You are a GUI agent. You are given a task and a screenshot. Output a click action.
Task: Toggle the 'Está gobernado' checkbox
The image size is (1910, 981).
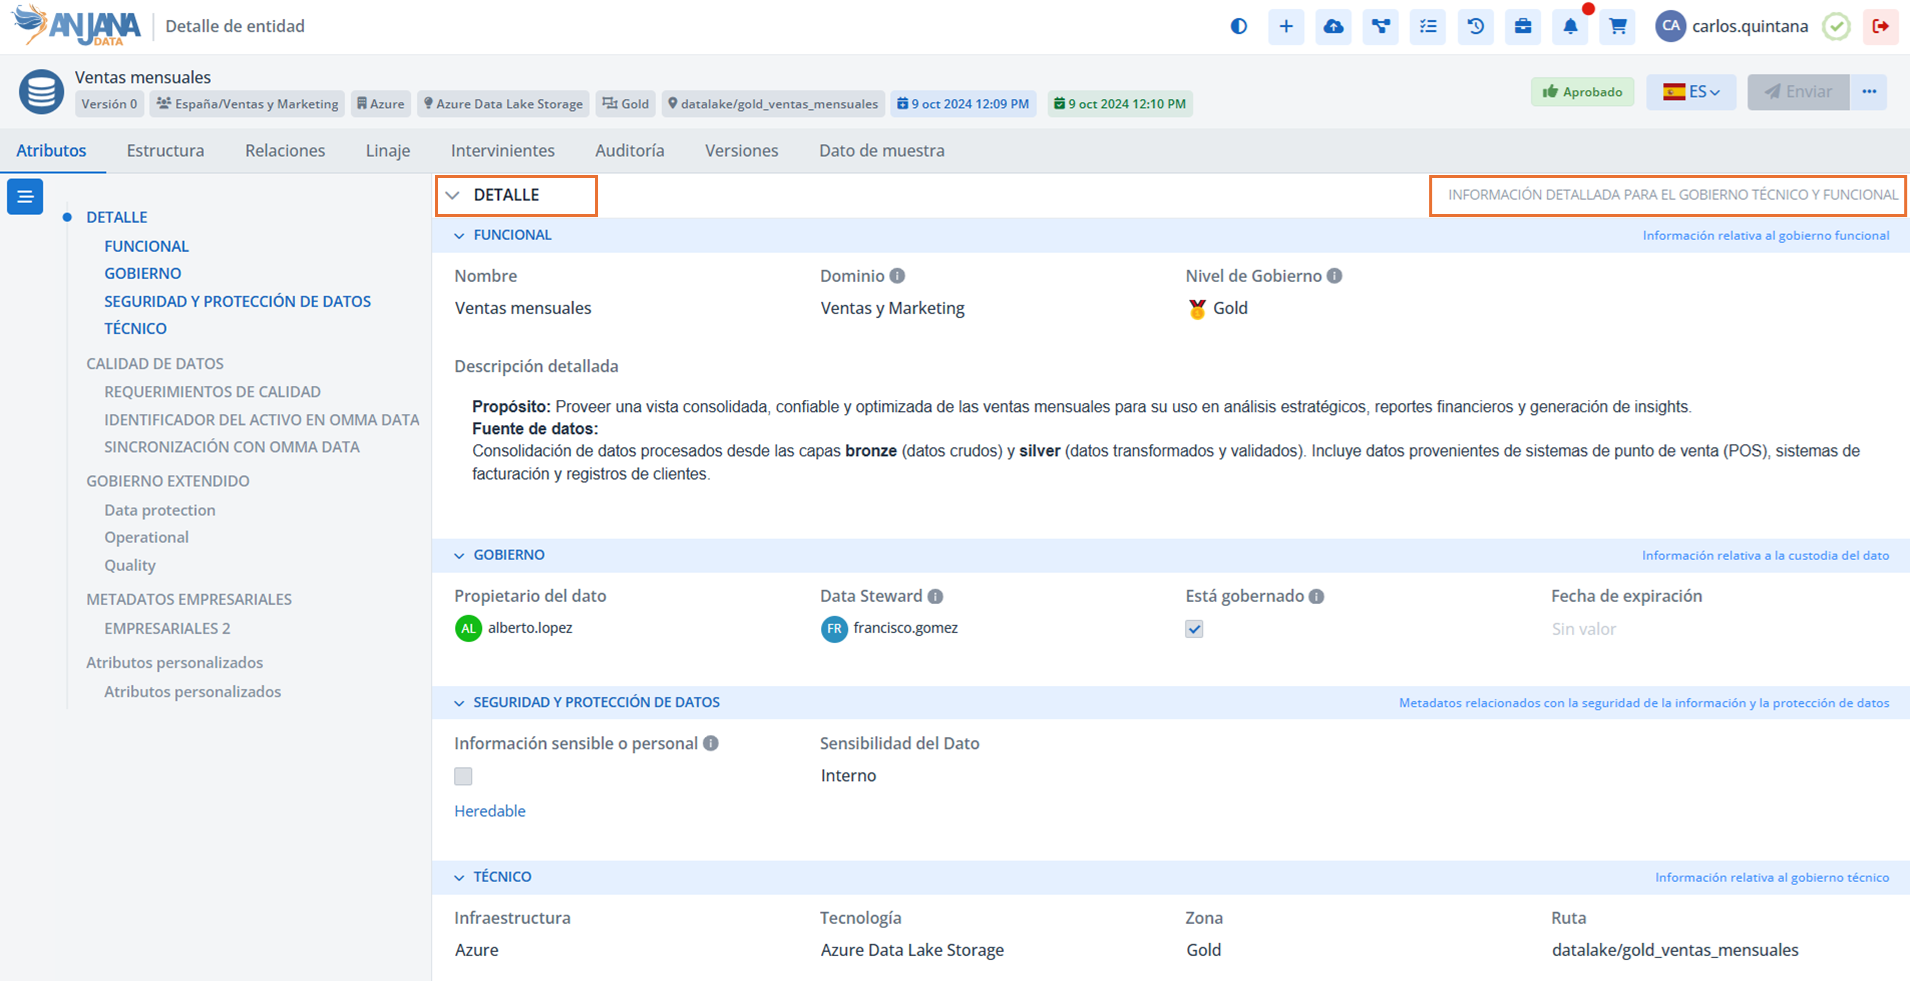pos(1194,629)
